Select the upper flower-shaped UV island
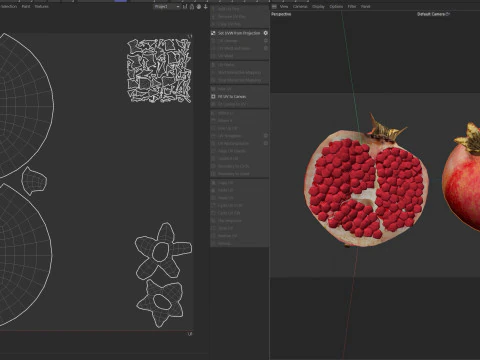Image resolution: width=480 pixels, height=360 pixels. pyautogui.click(x=163, y=251)
